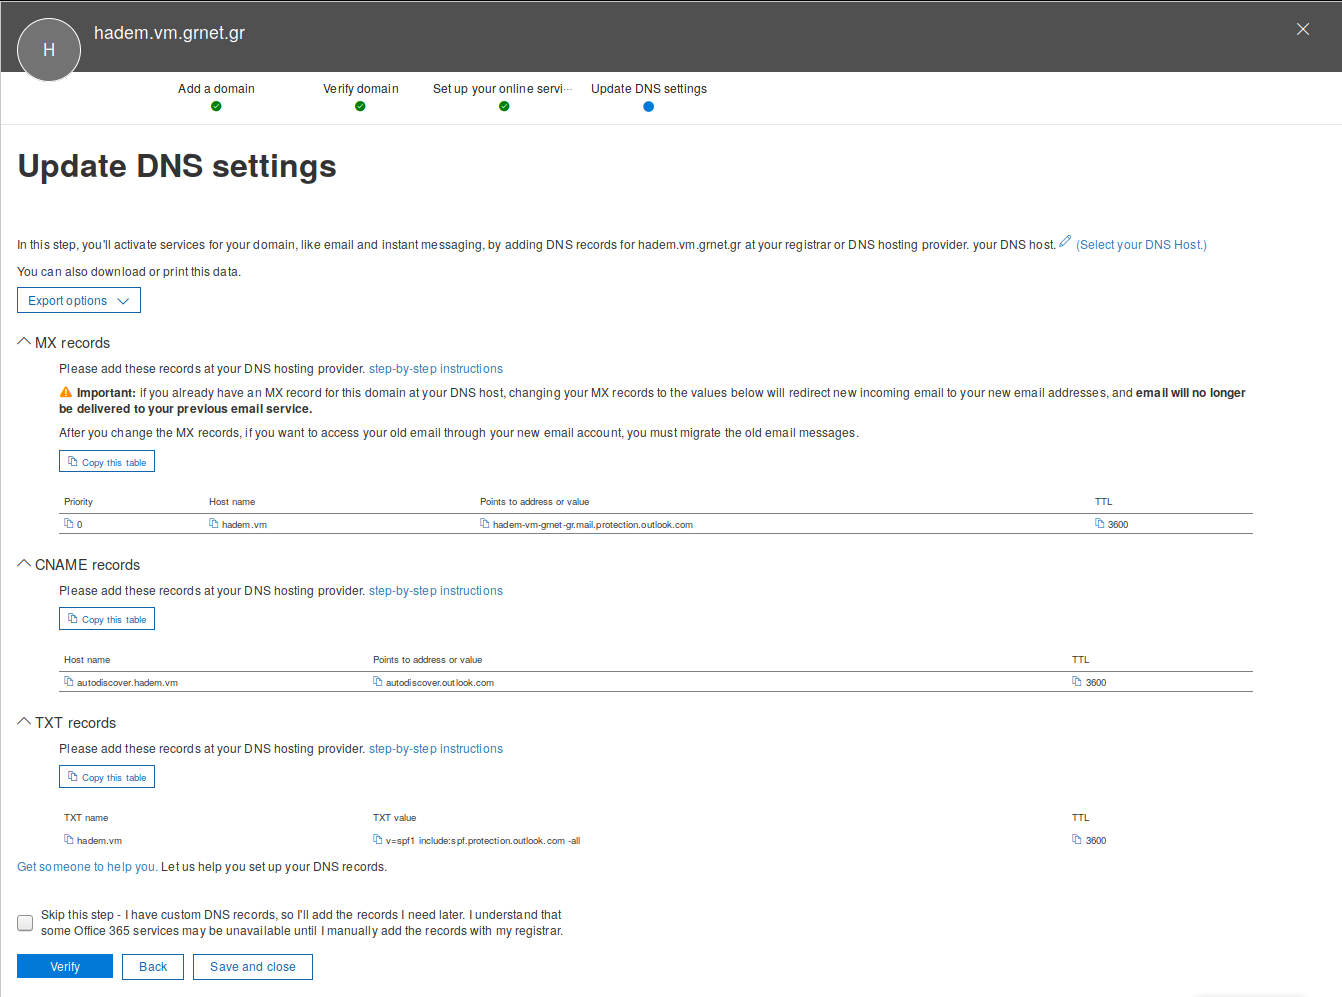Click the blue Verify button
Screen dimensions: 1342x997
(x=65, y=967)
